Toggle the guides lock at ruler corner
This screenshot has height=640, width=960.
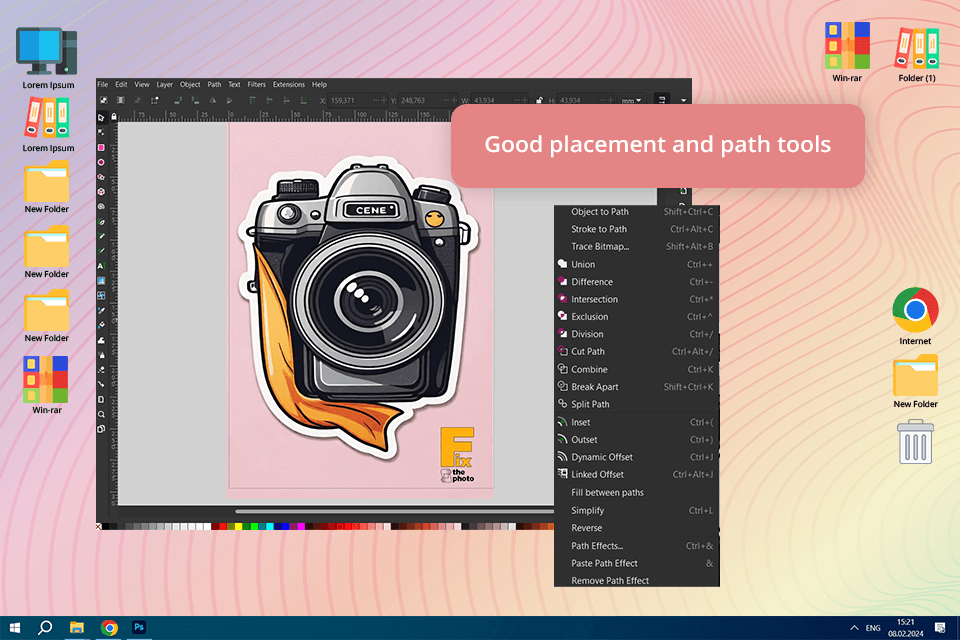coord(114,116)
